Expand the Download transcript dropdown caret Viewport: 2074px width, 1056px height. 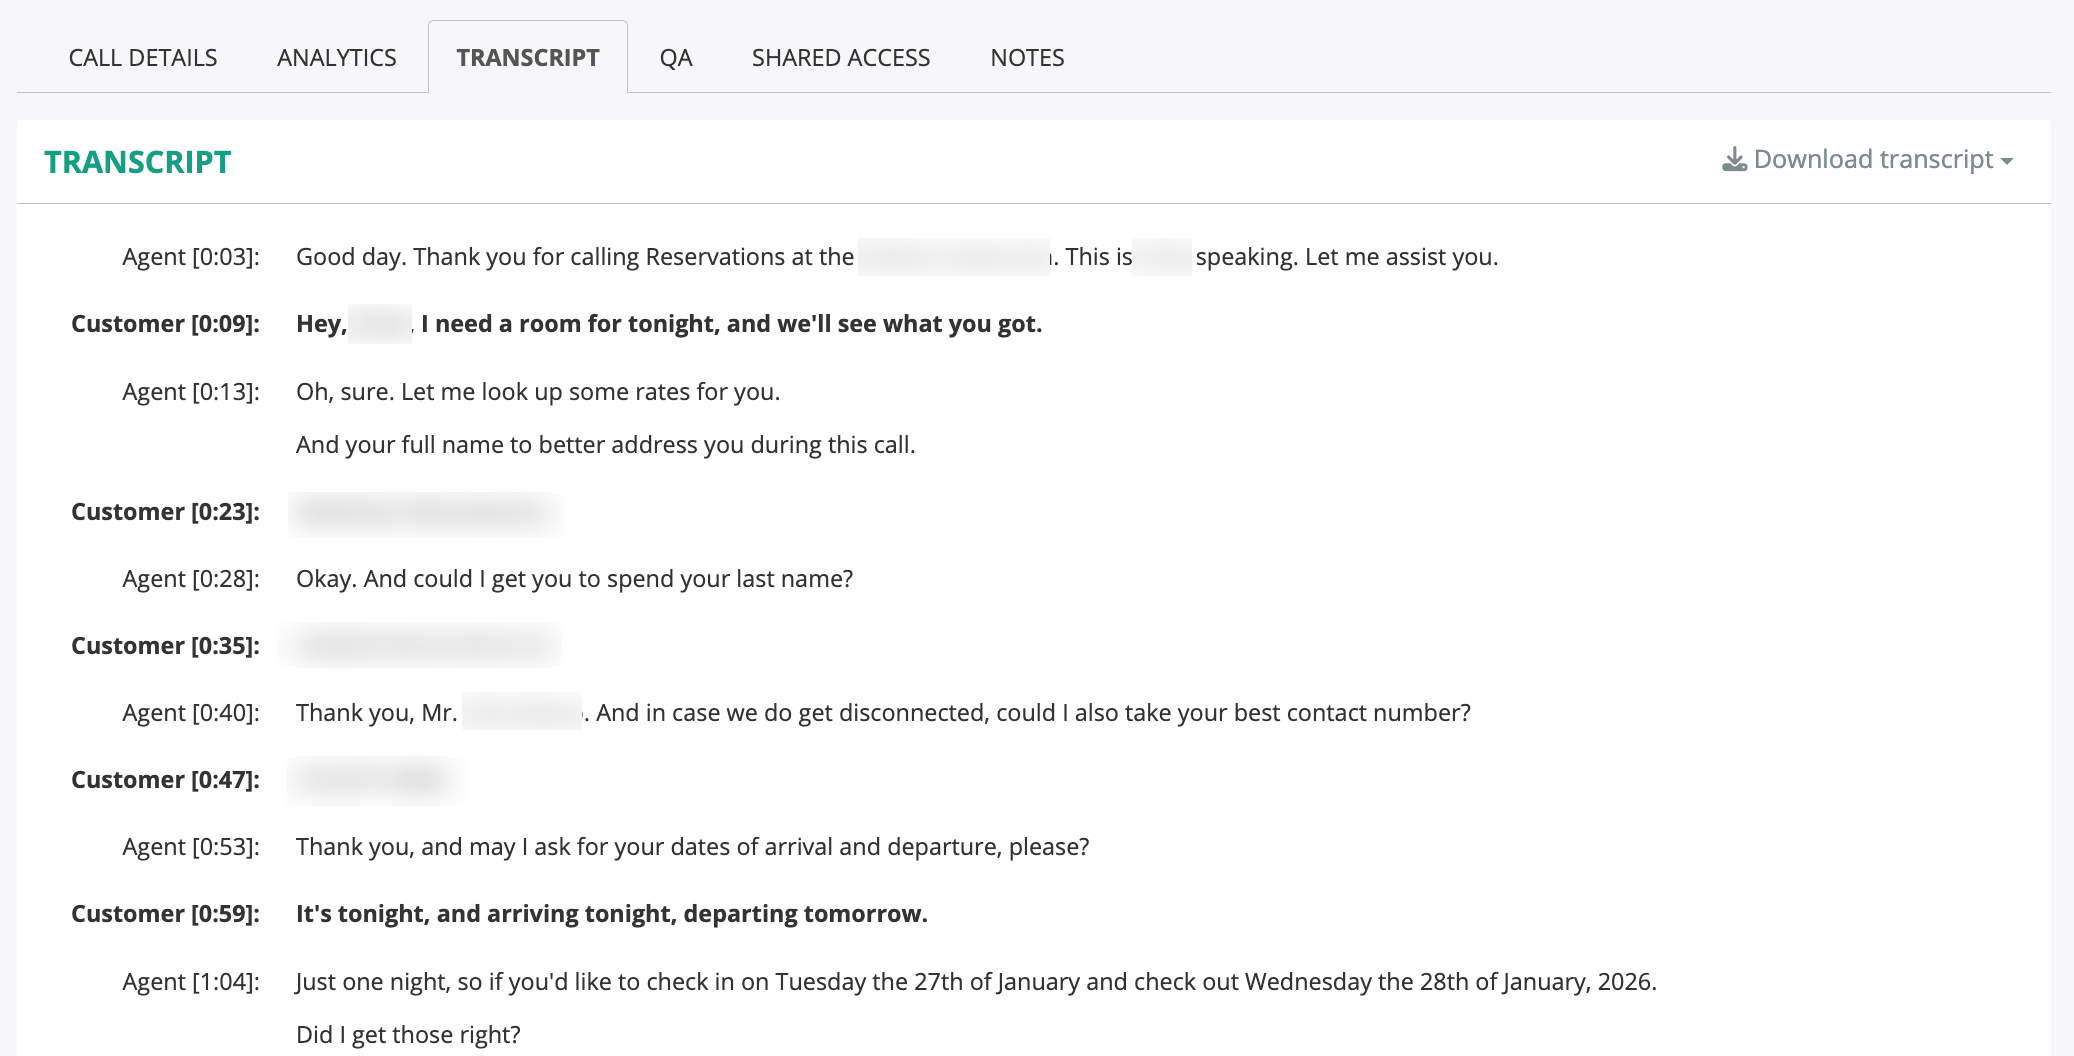(x=2007, y=161)
